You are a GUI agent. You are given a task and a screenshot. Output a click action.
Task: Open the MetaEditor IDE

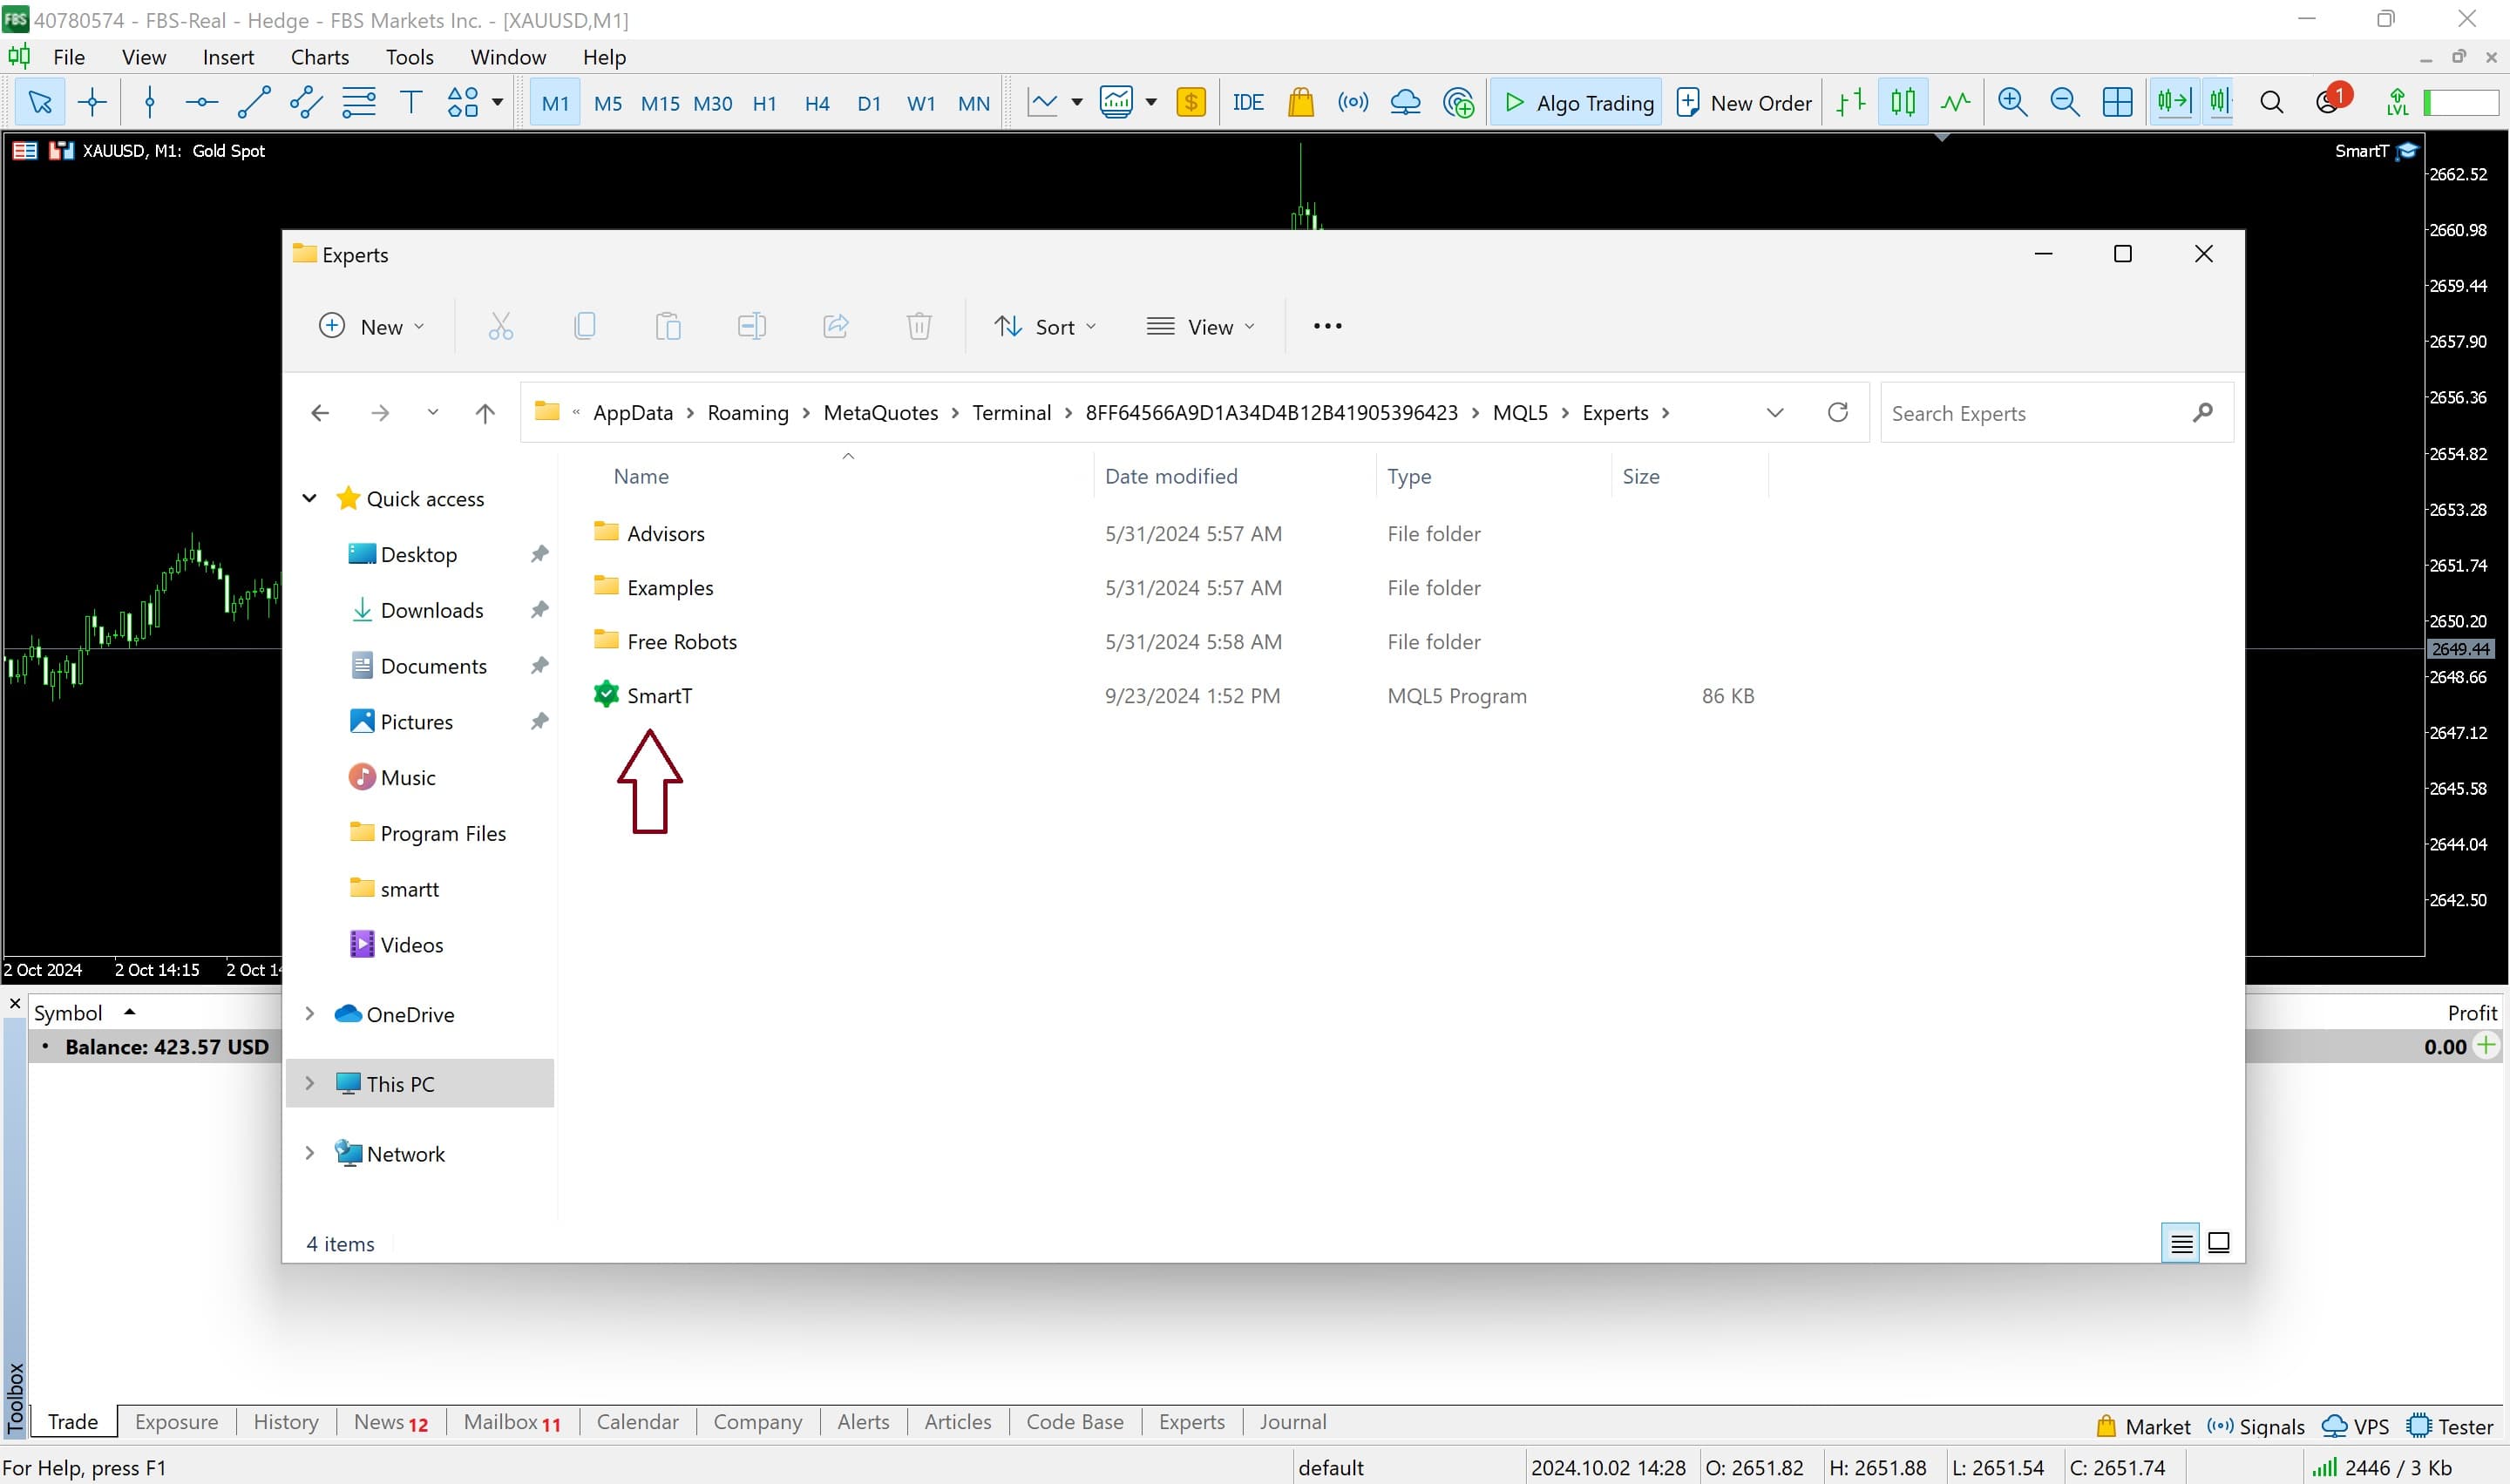click(1248, 102)
